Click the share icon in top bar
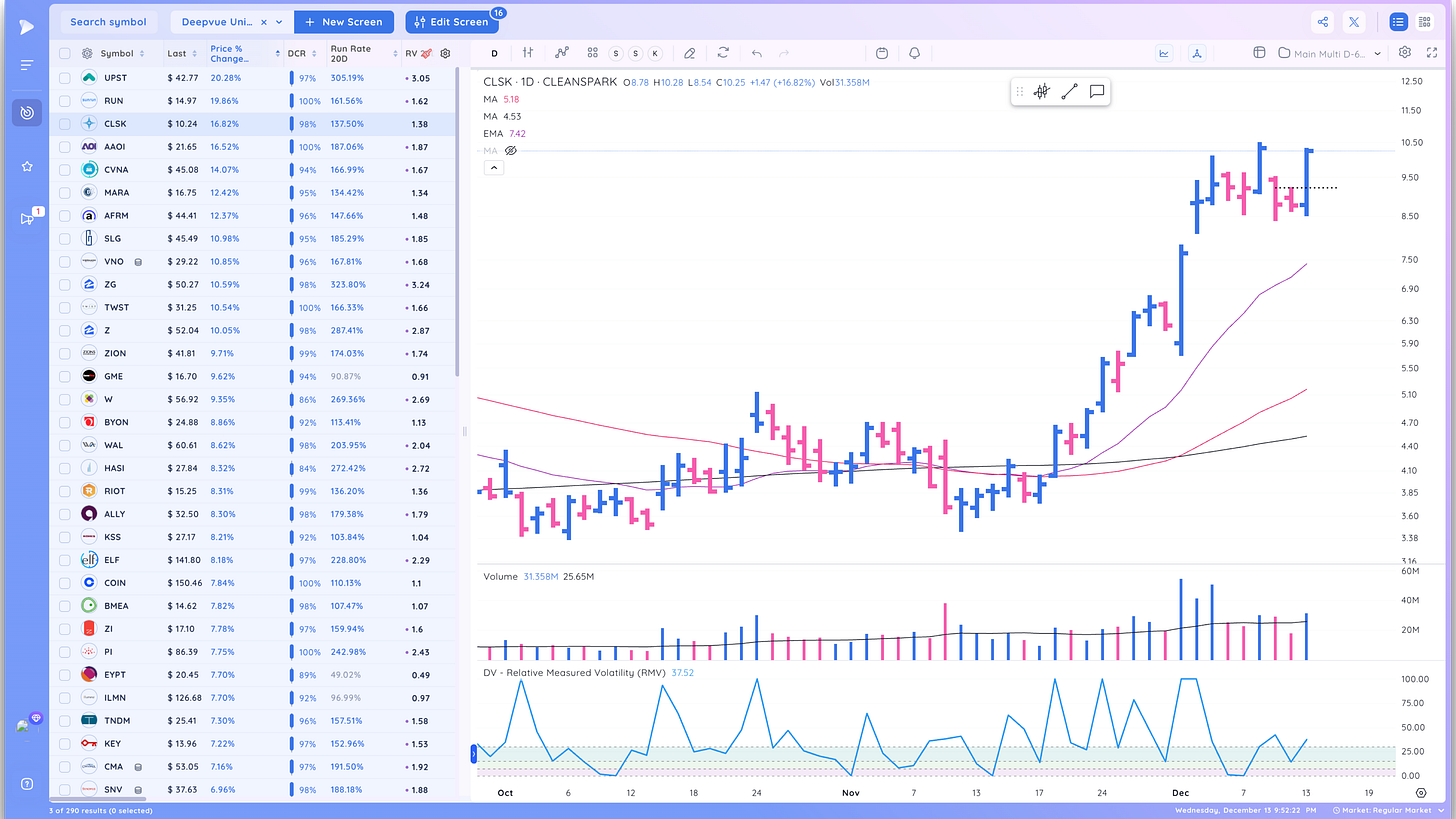This screenshot has height=819, width=1456. tap(1323, 22)
